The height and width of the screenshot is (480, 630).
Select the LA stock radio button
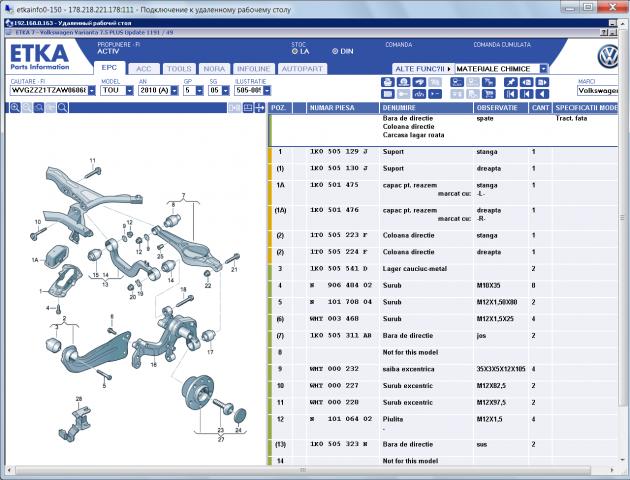pyautogui.click(x=295, y=51)
